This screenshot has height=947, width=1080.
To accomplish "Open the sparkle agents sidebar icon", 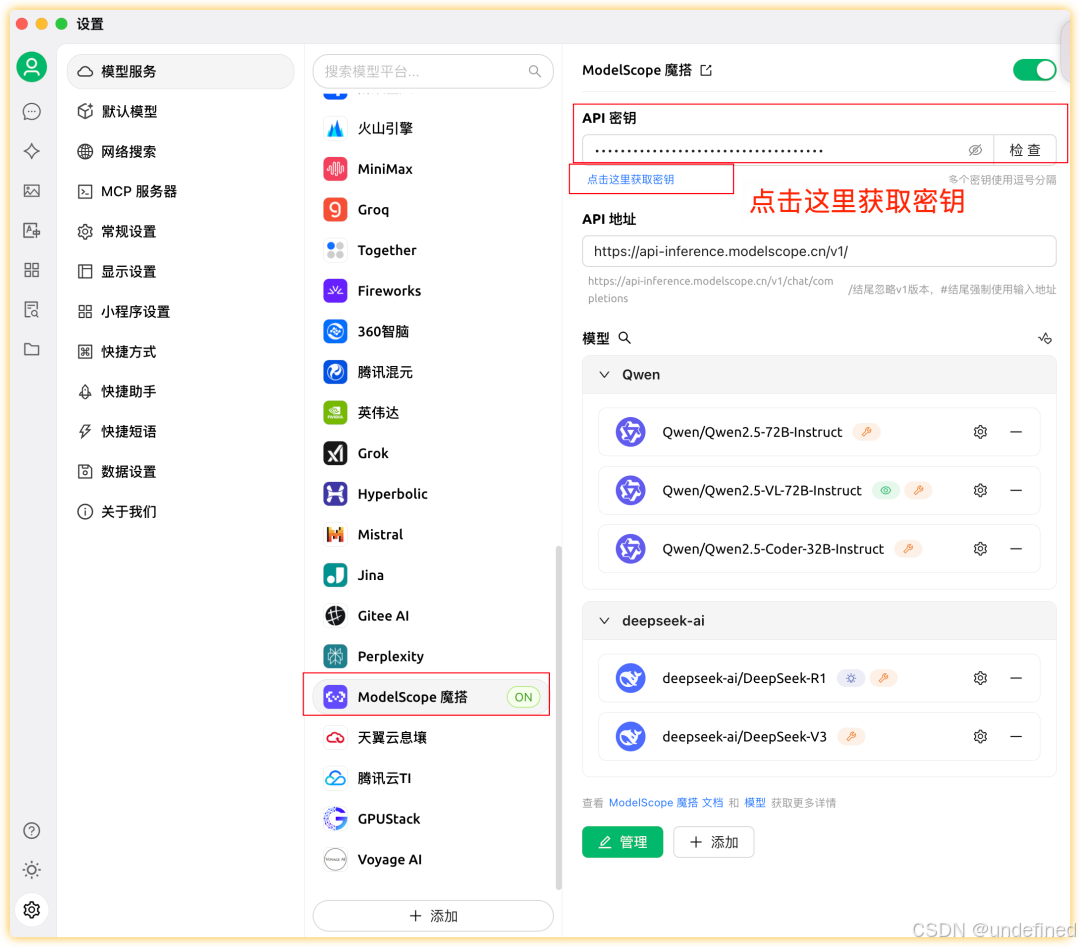I will coord(32,151).
